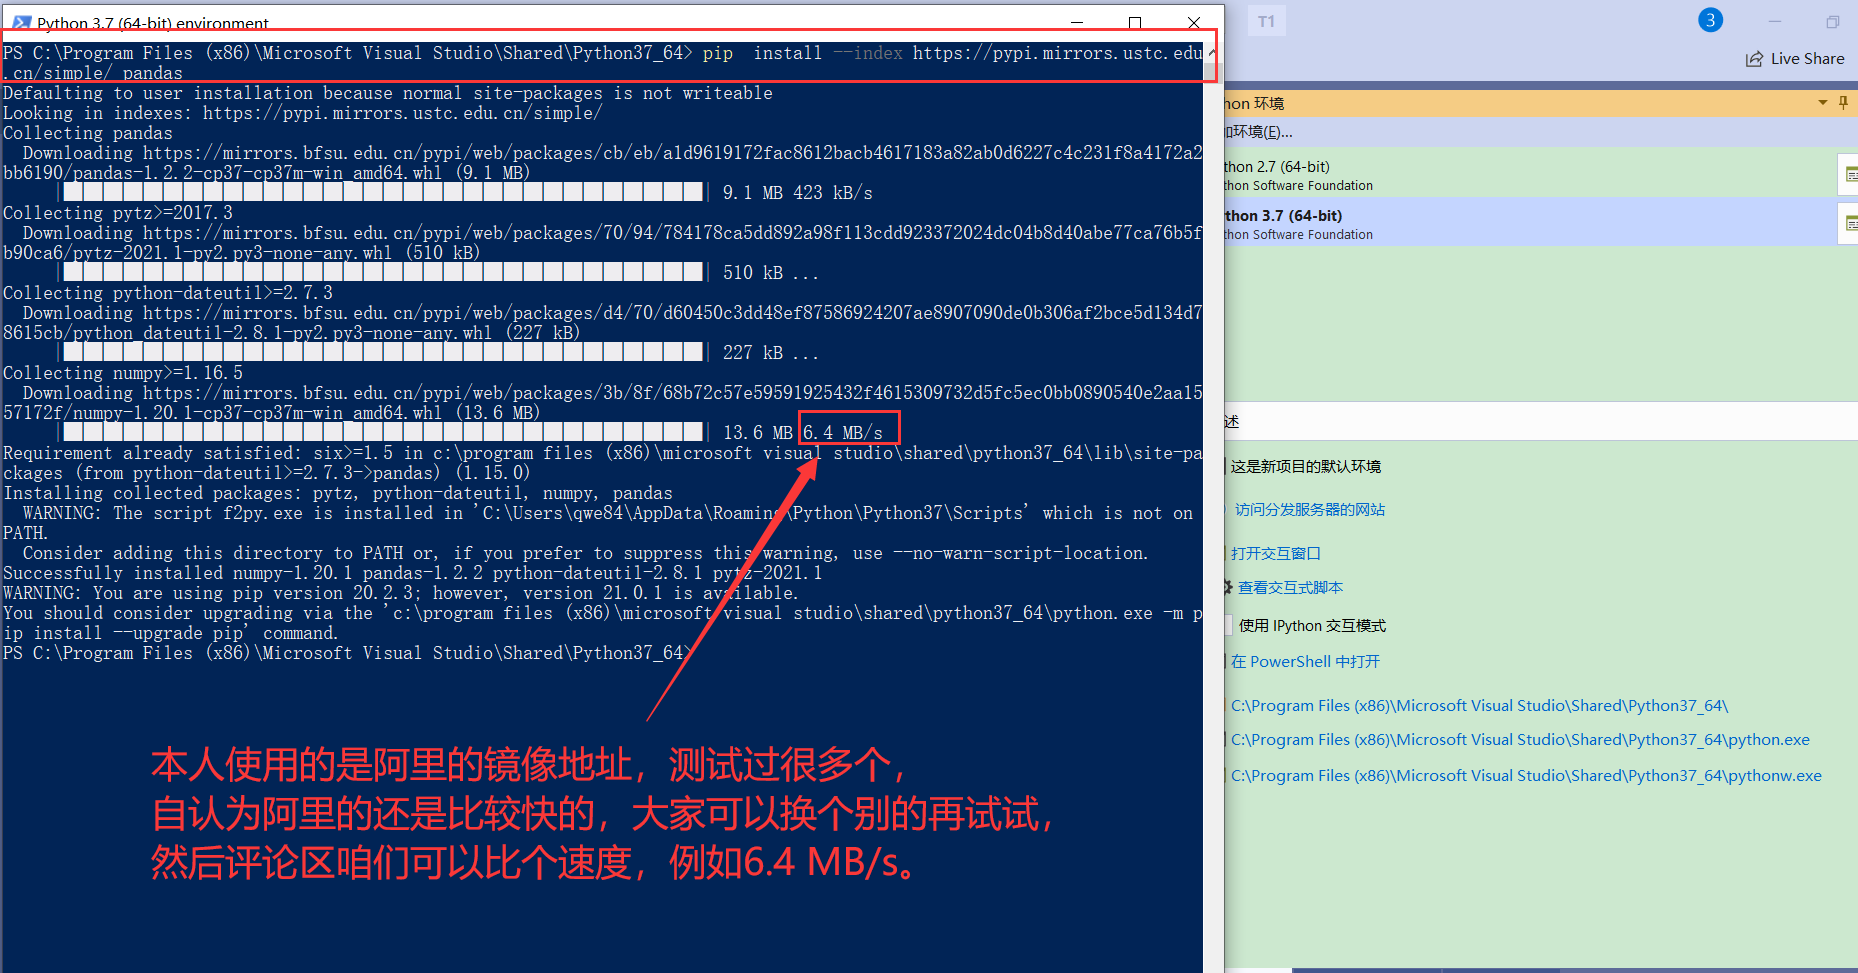Click the 'Defaulting to user installation' terminal line
This screenshot has height=973, width=1858.
tap(388, 93)
